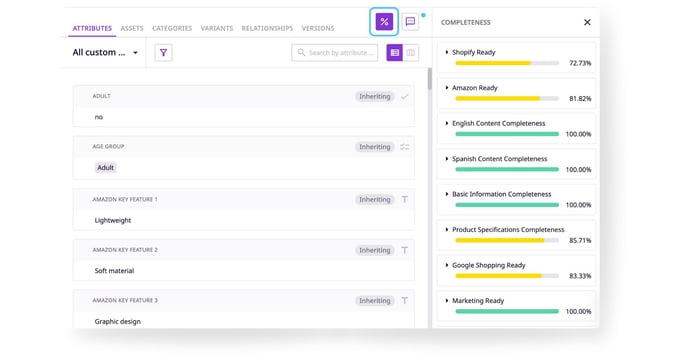Expand the Marketing Ready item
Viewport: 688px width, 364px height.
tap(447, 300)
